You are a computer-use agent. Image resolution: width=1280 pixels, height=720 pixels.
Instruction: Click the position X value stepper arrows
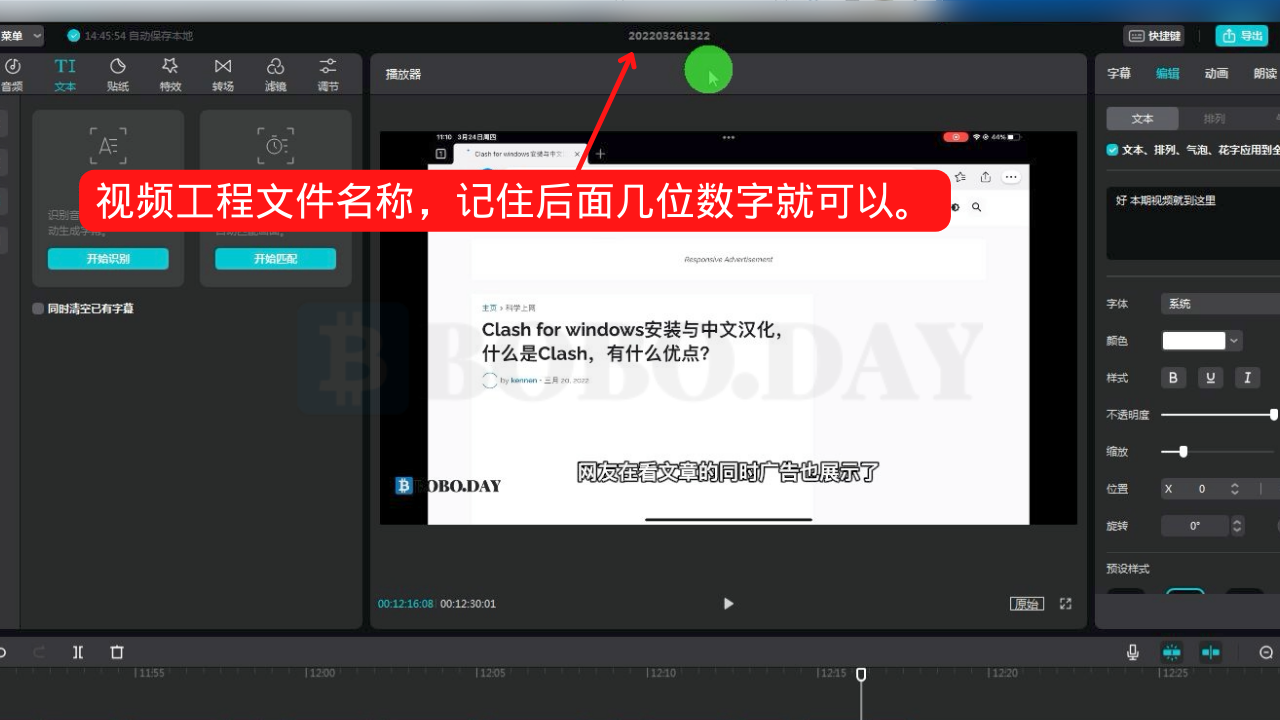pyautogui.click(x=1235, y=489)
